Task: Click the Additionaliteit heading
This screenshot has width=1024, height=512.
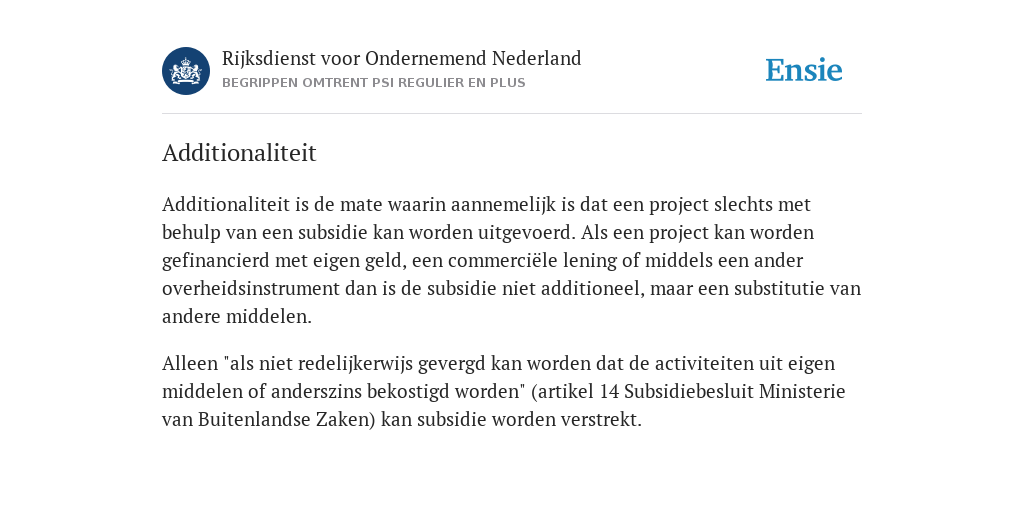Action: point(239,153)
